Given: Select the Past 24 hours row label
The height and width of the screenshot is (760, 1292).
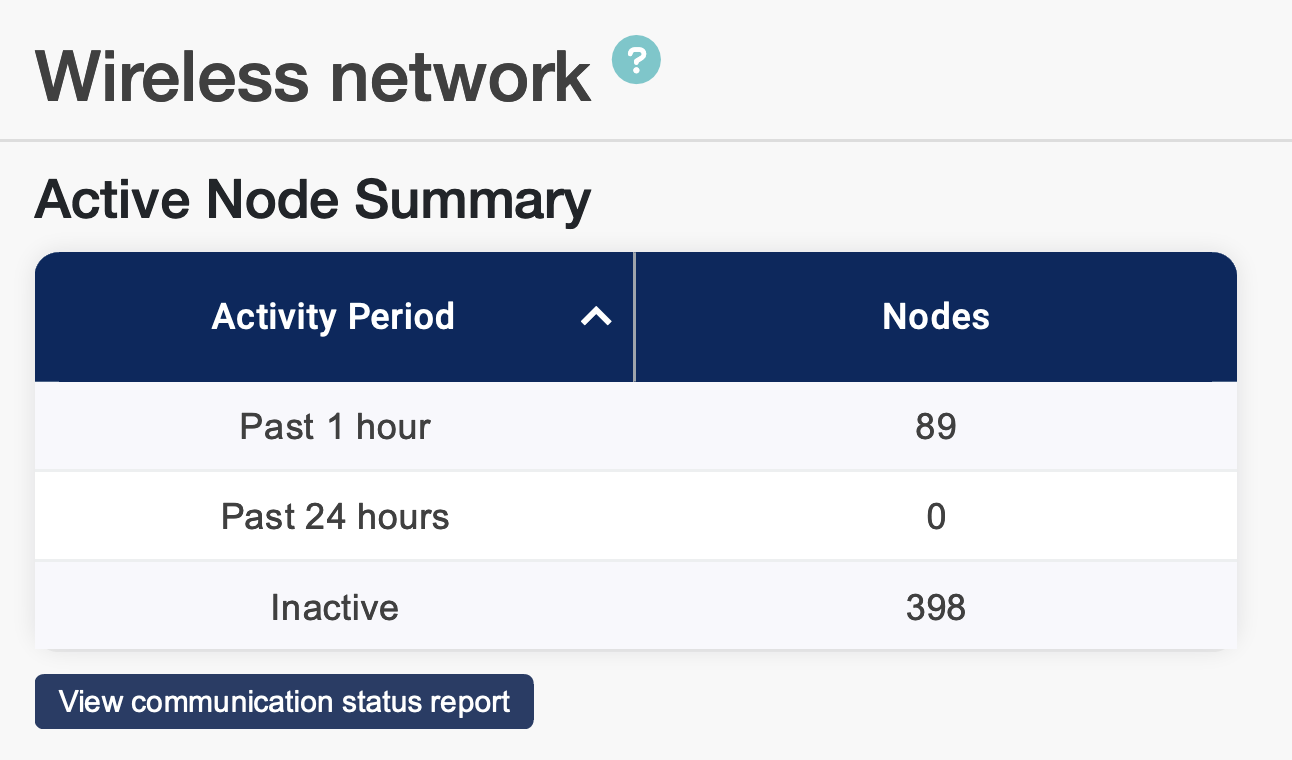Looking at the screenshot, I should (x=334, y=517).
